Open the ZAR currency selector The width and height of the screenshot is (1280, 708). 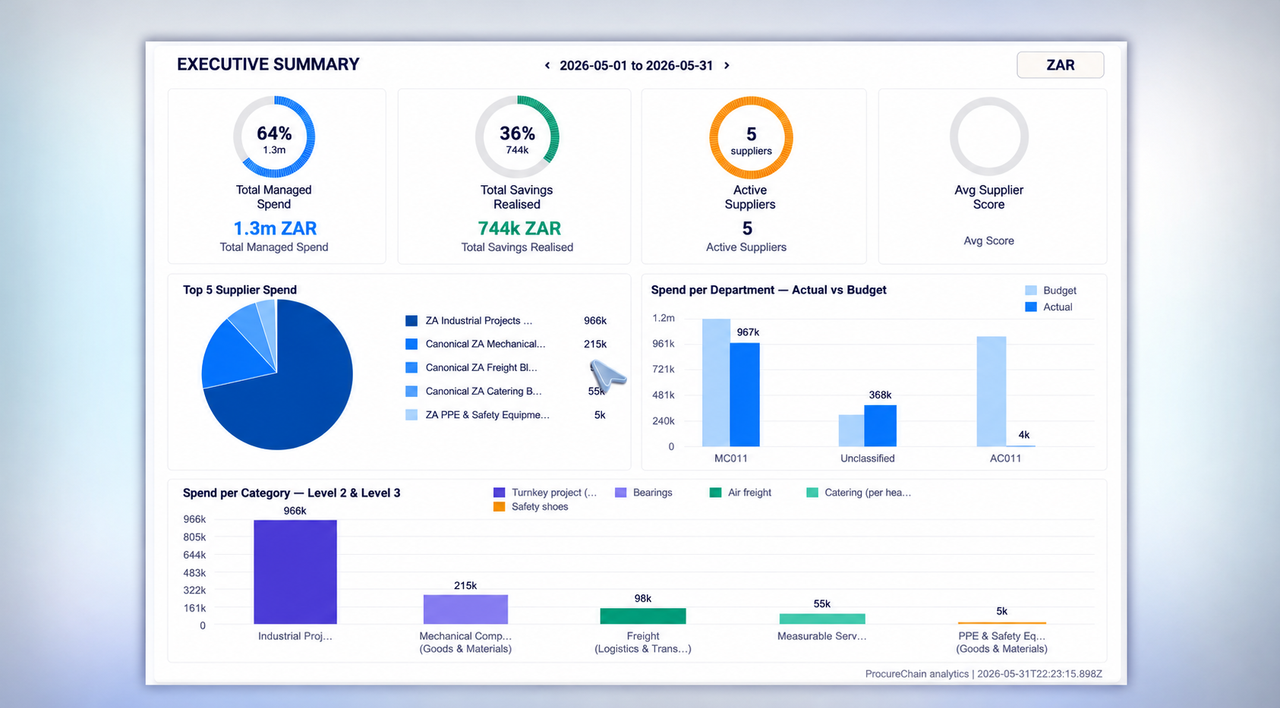click(1060, 65)
